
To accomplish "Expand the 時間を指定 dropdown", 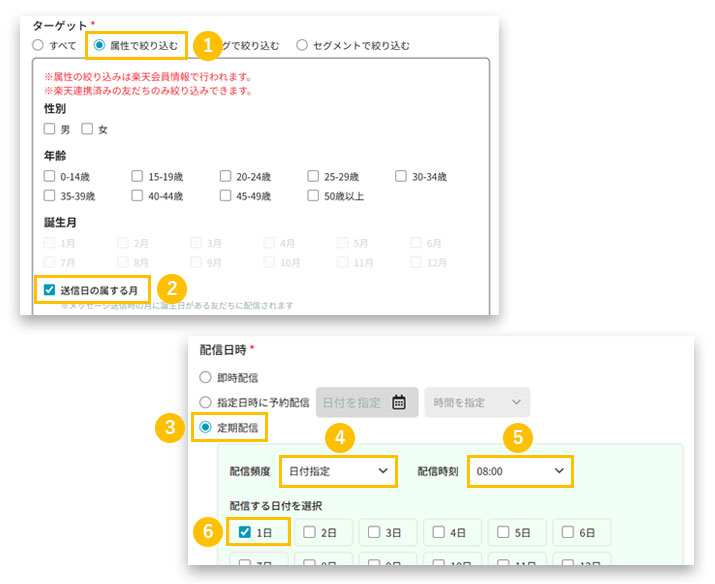I will (477, 403).
